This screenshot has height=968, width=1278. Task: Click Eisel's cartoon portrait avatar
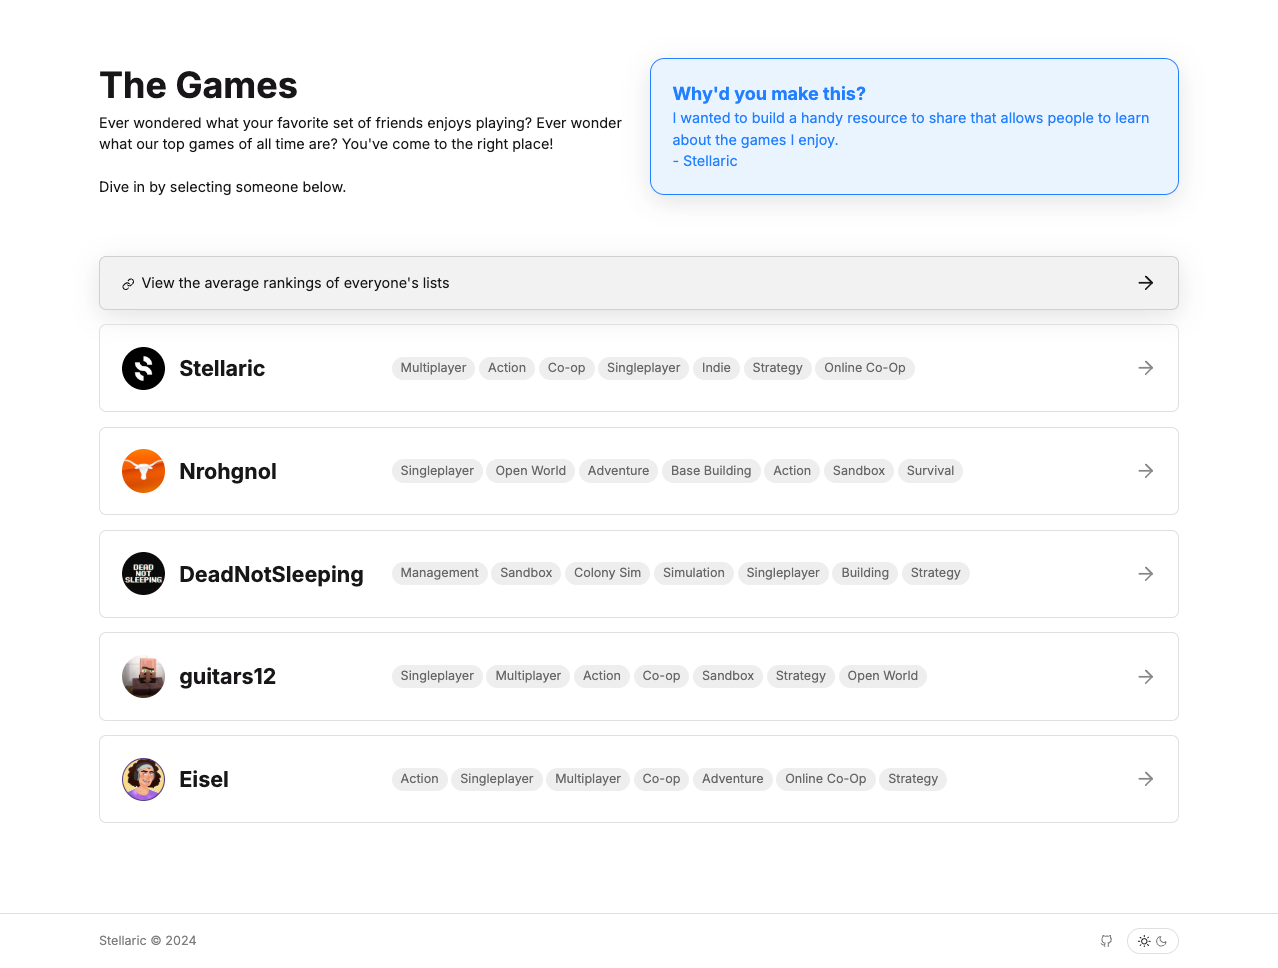[x=143, y=779]
